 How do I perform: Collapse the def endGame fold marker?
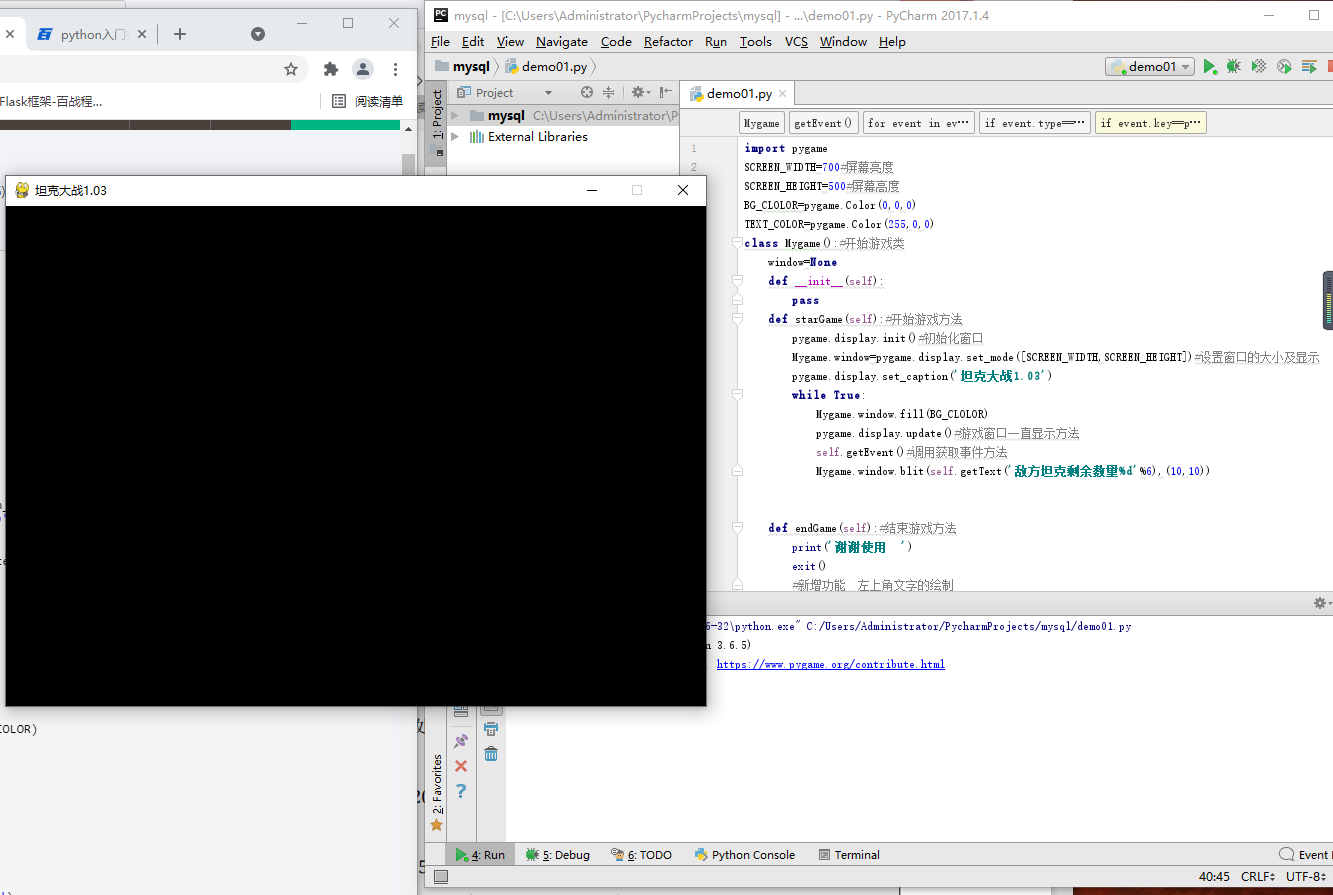tap(737, 528)
